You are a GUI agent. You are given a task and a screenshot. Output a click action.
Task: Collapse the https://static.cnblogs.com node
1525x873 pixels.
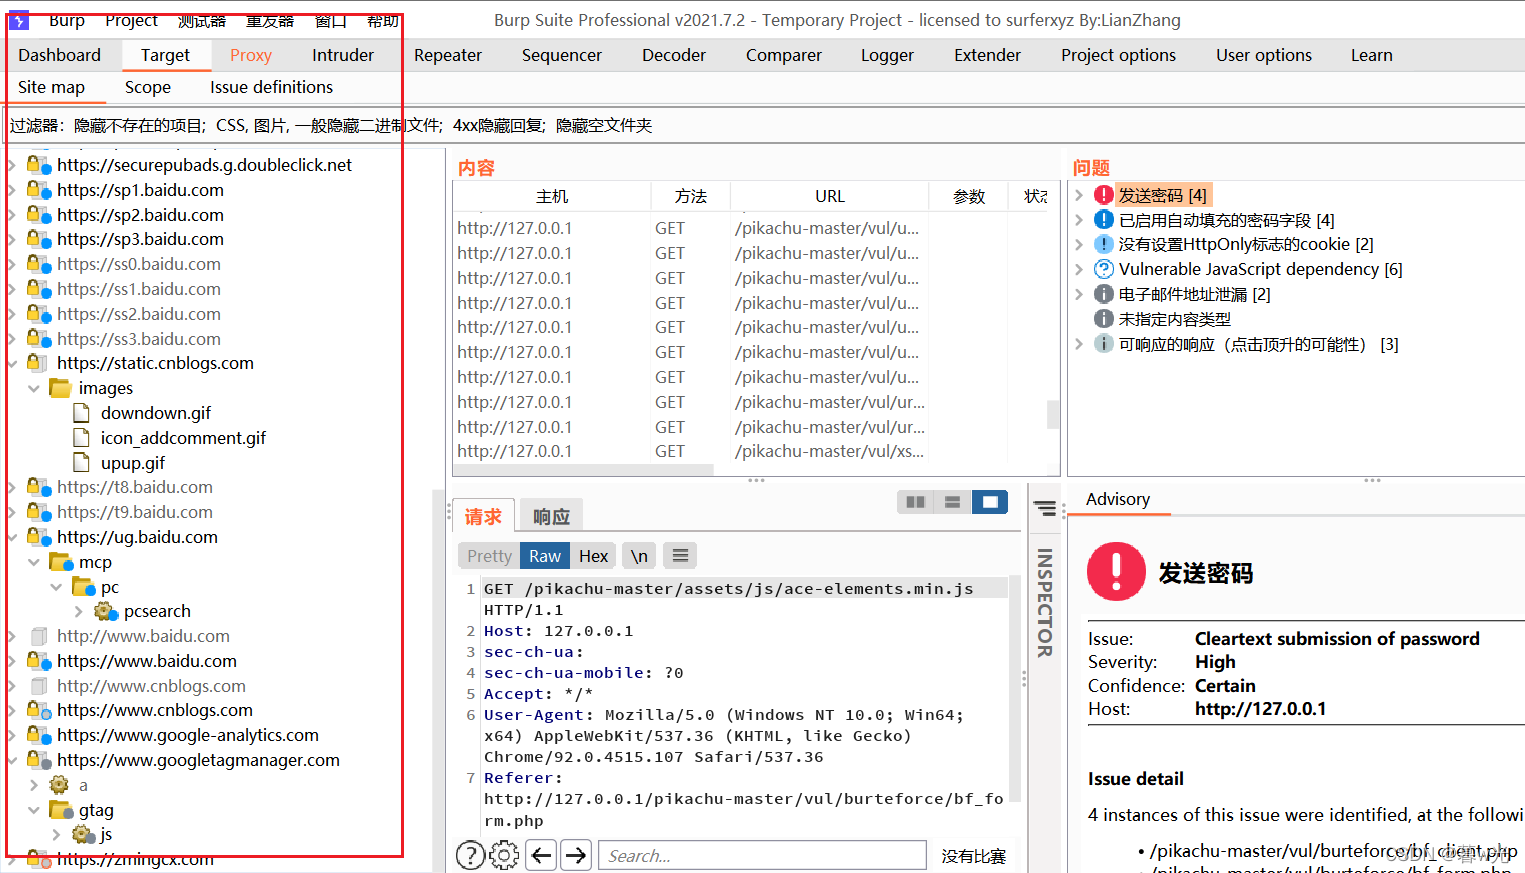(x=12, y=363)
